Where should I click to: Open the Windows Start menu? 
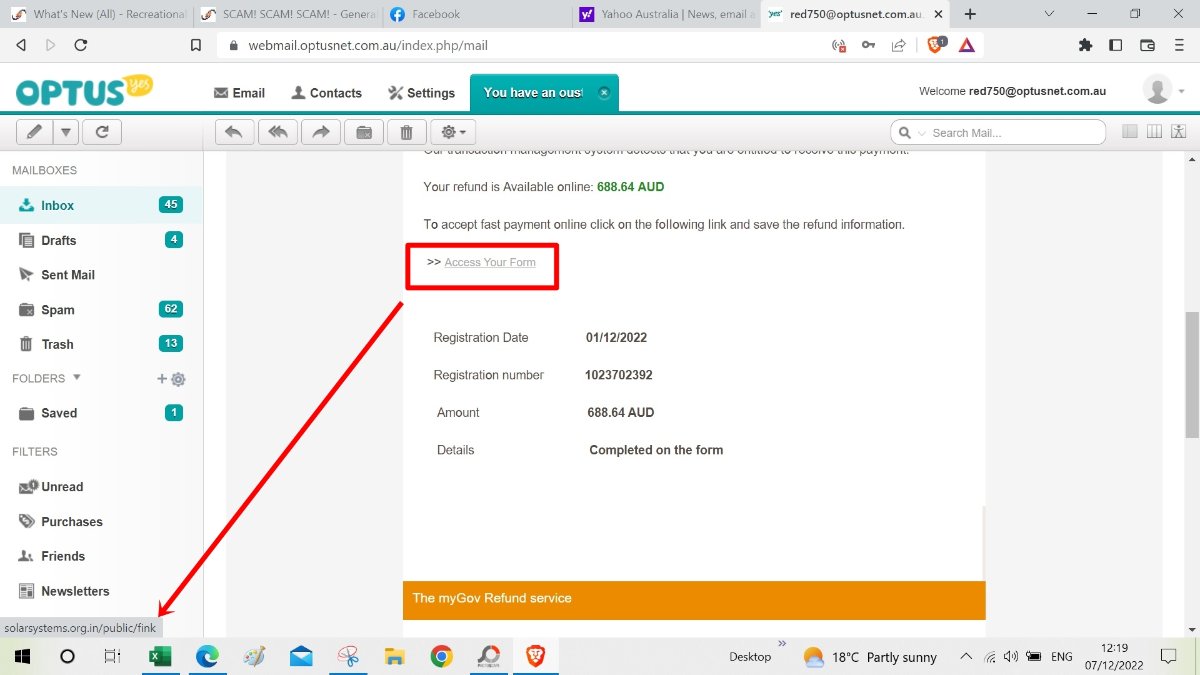point(22,657)
